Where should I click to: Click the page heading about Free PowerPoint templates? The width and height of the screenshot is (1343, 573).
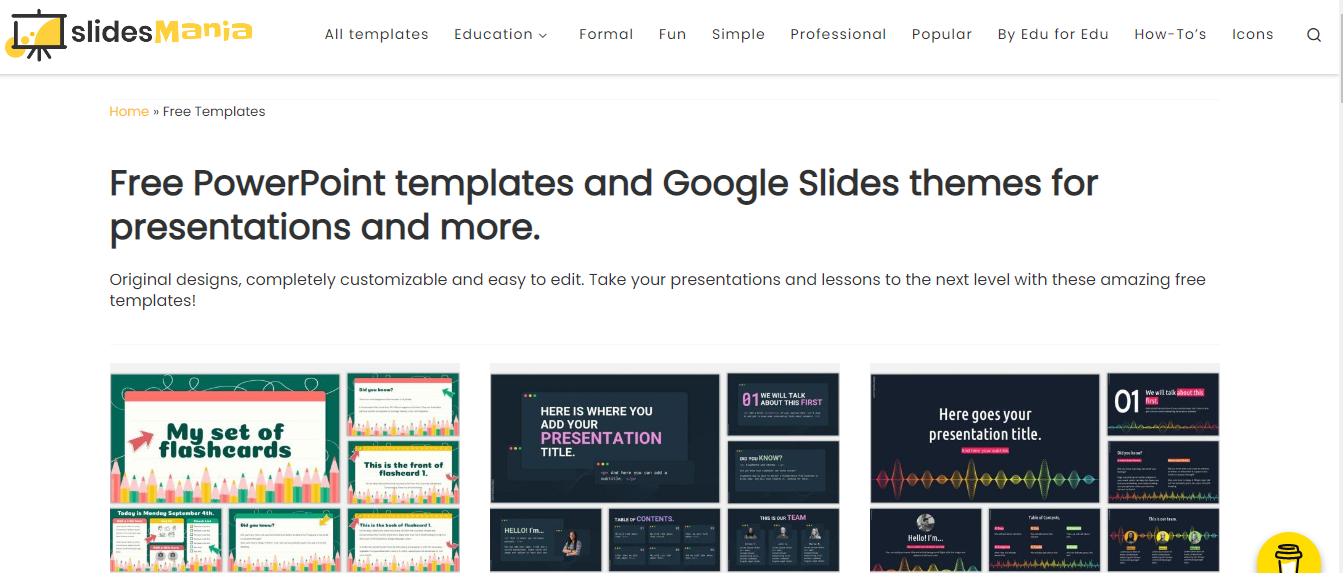click(604, 206)
